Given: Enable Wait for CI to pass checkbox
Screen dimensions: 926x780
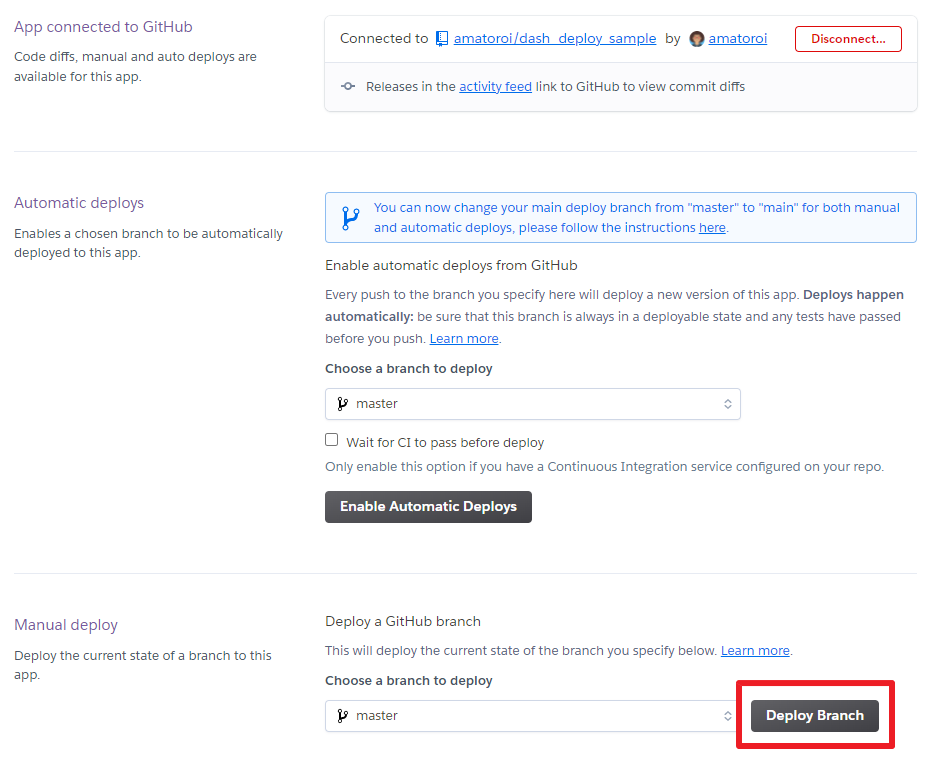Looking at the screenshot, I should [x=331, y=440].
